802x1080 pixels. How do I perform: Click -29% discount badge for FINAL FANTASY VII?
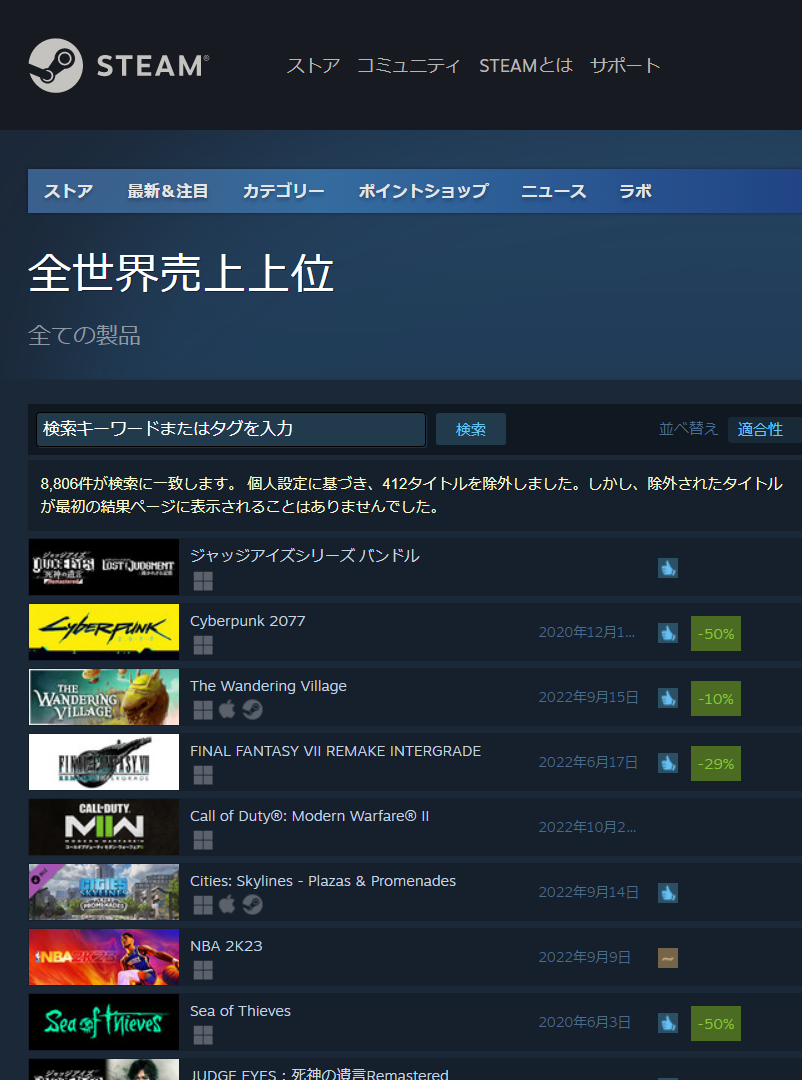click(716, 764)
